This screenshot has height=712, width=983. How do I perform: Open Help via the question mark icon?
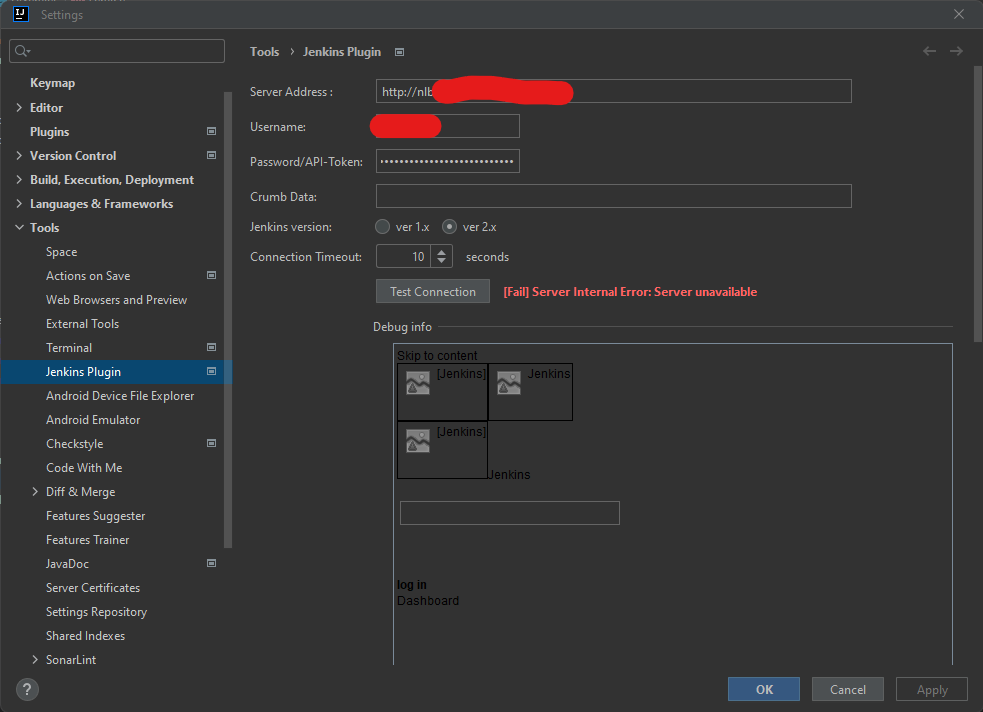(26, 689)
